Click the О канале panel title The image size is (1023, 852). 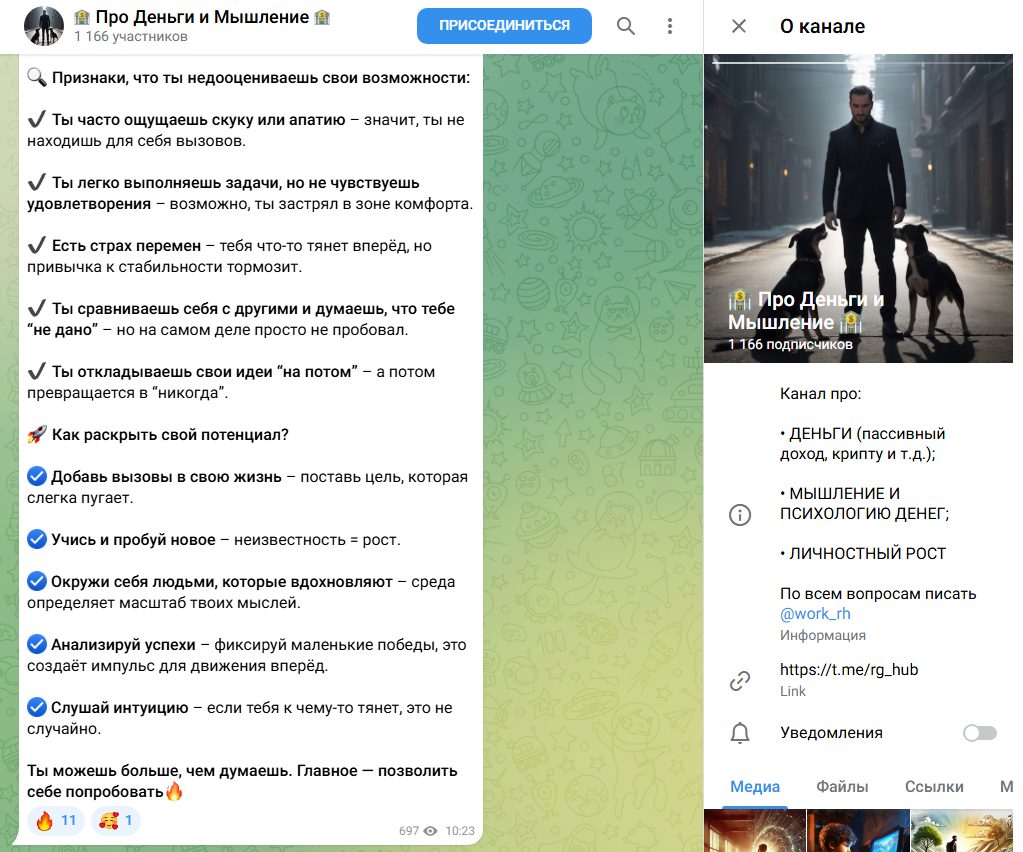coord(822,26)
